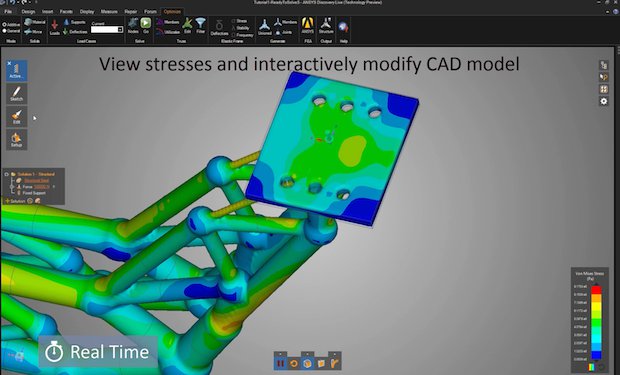
Task: Click the third icon in the right viewport toolbar
Action: [x=604, y=89]
